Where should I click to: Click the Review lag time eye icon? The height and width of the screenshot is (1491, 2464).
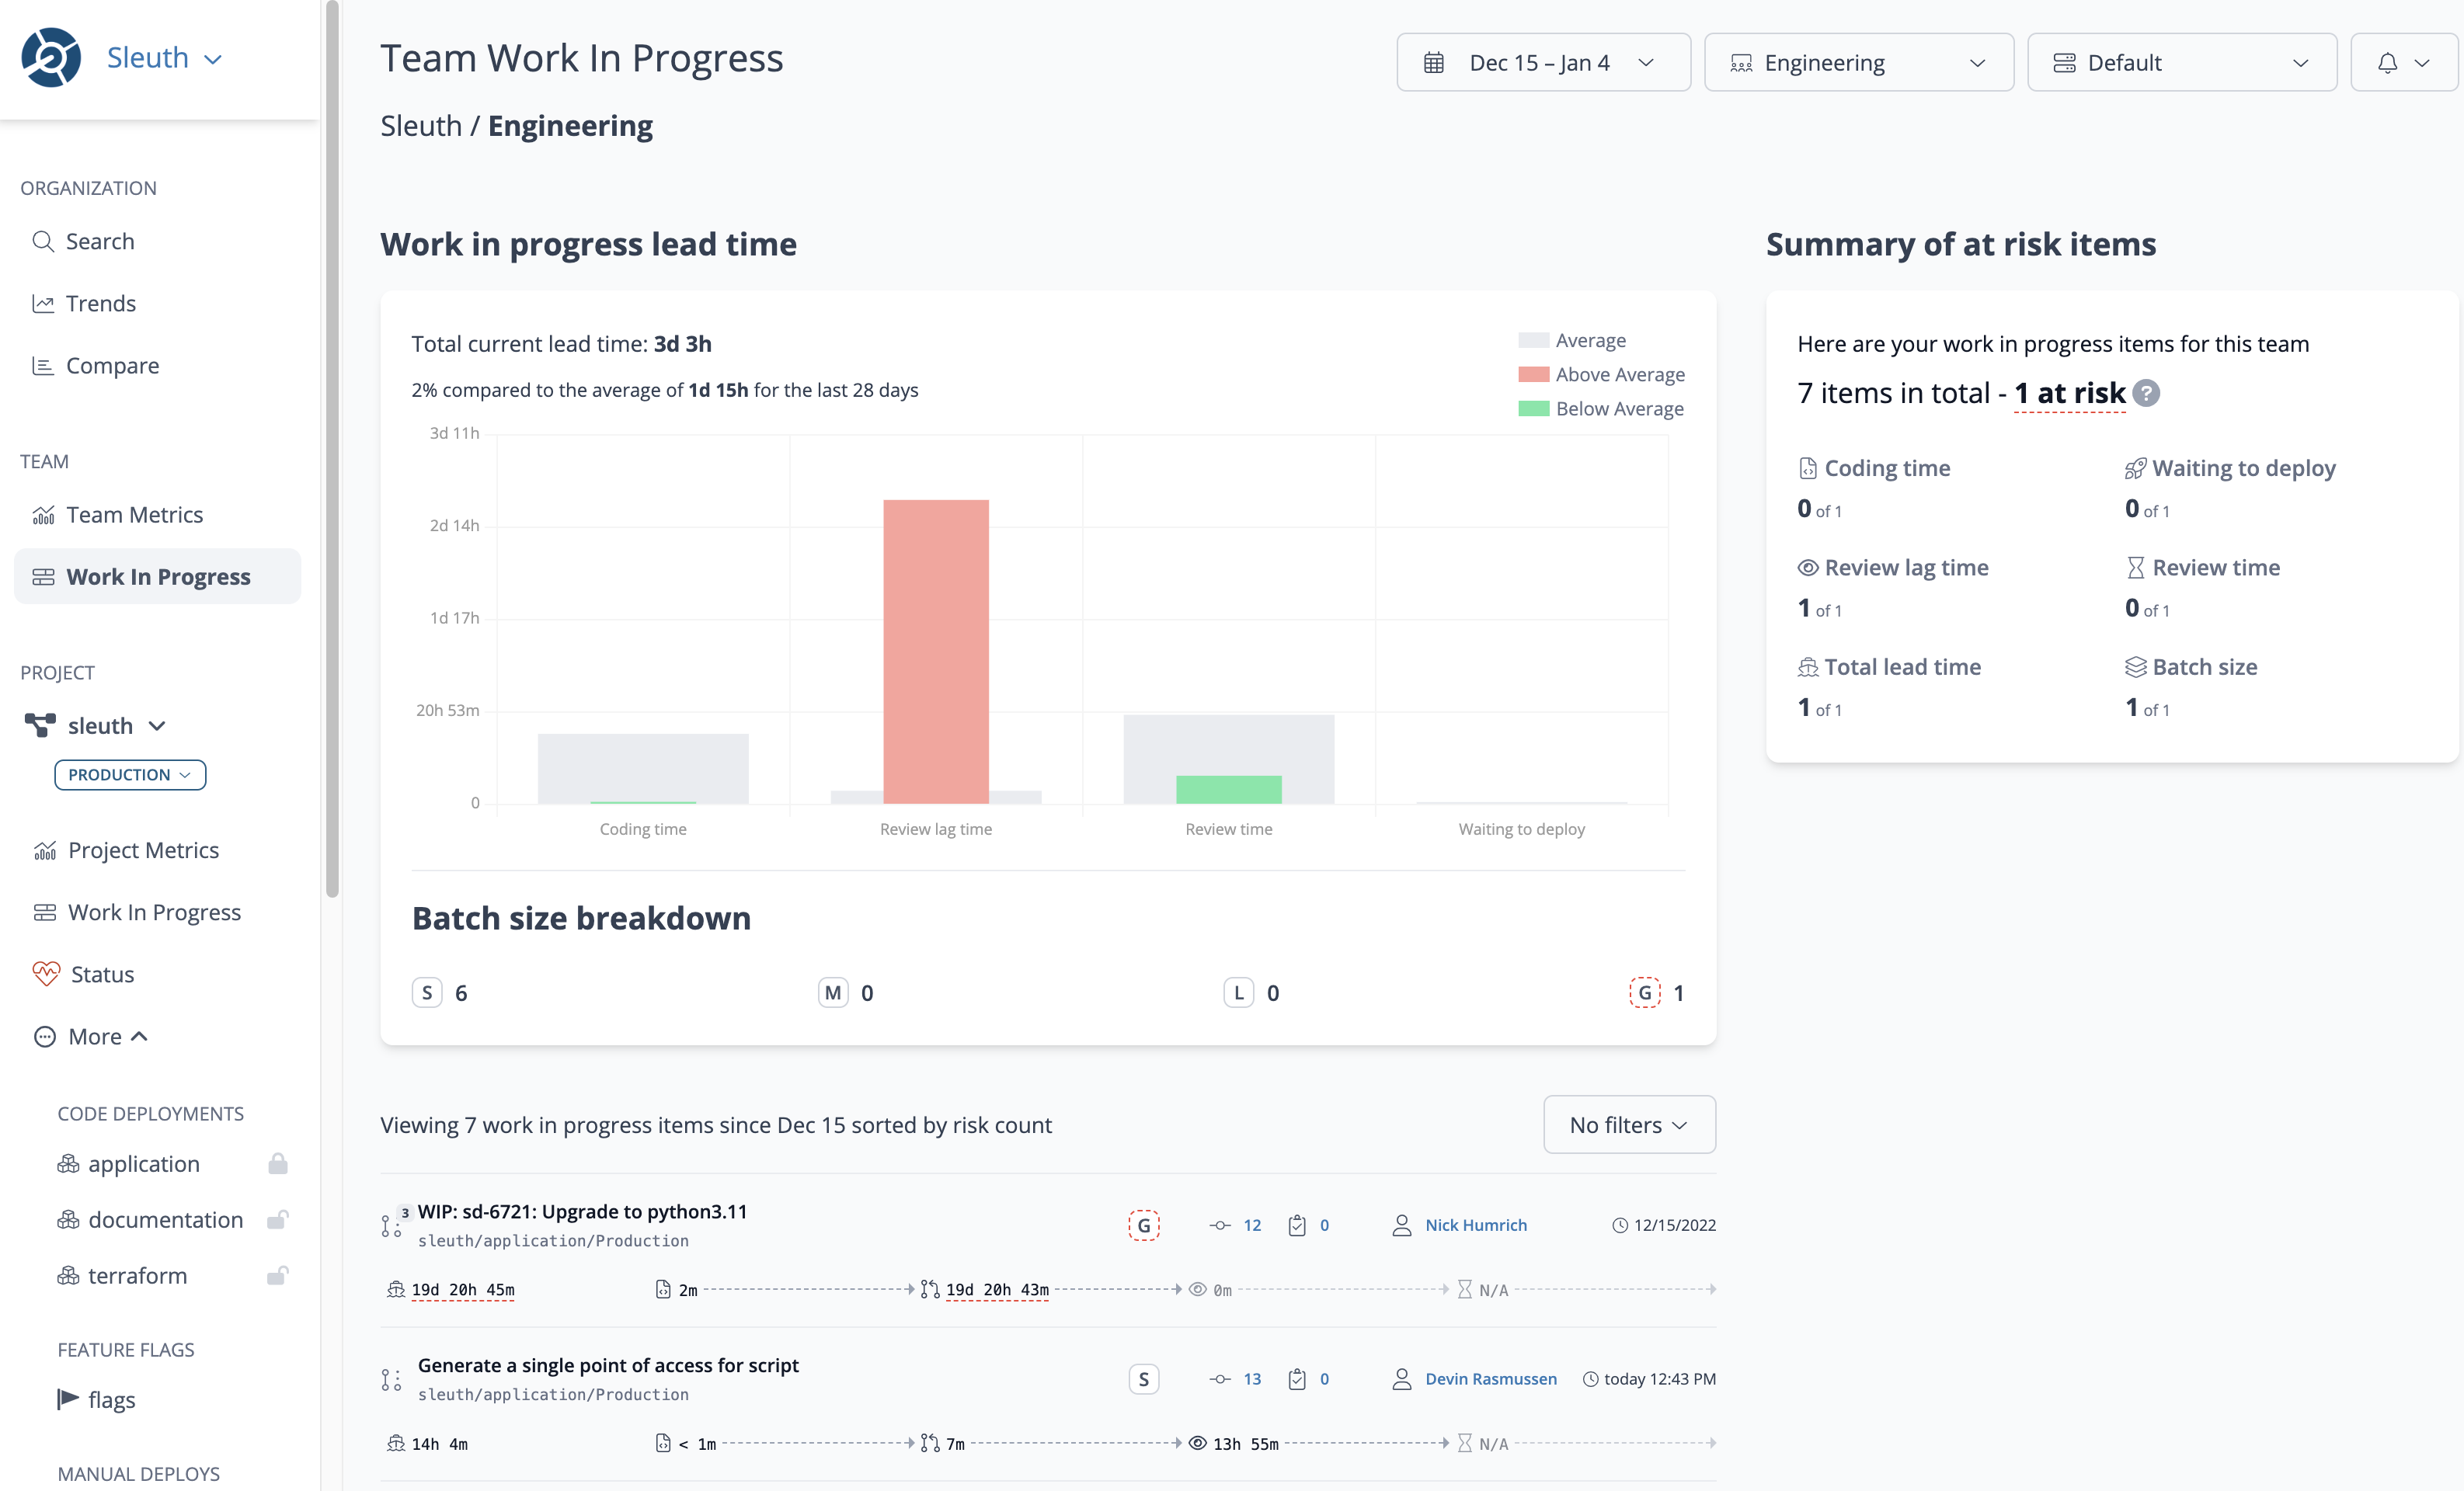pos(1807,567)
